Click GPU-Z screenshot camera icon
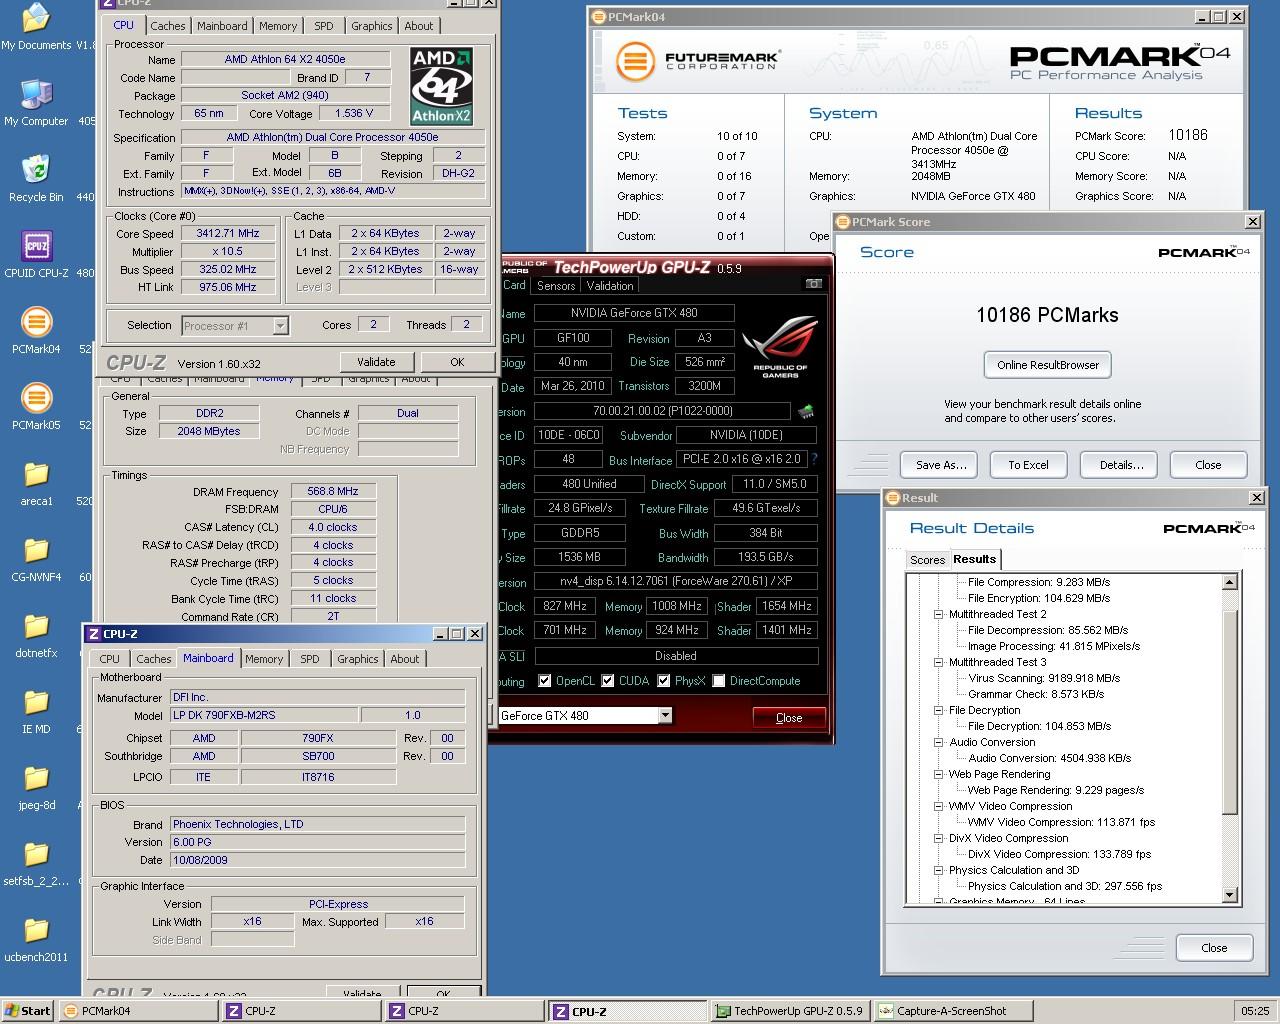Screen dimensions: 1280x1024 click(813, 284)
